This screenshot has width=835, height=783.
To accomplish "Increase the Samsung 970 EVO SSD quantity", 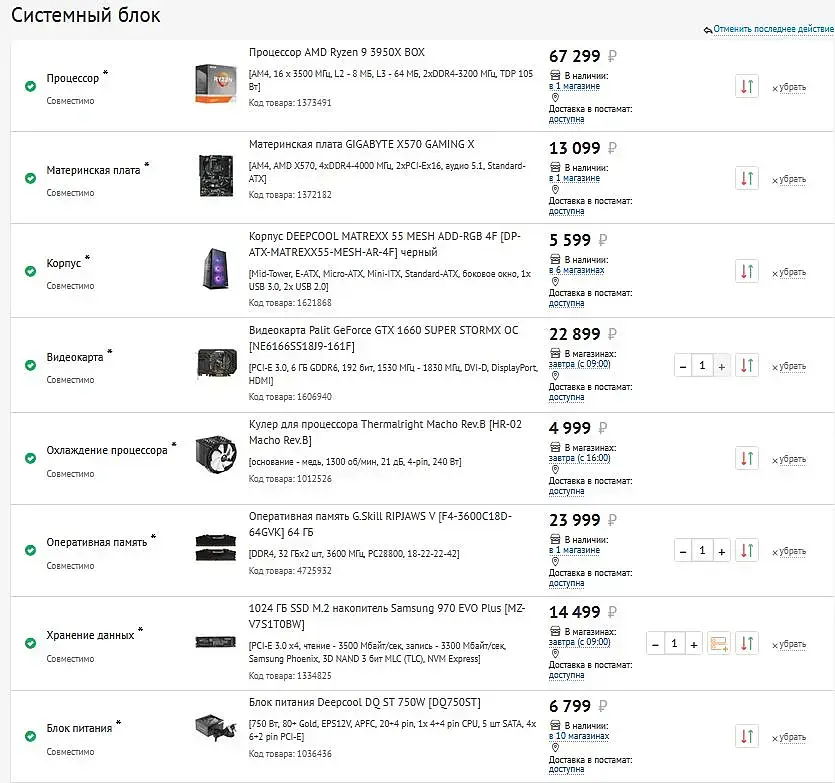I will click(x=694, y=644).
